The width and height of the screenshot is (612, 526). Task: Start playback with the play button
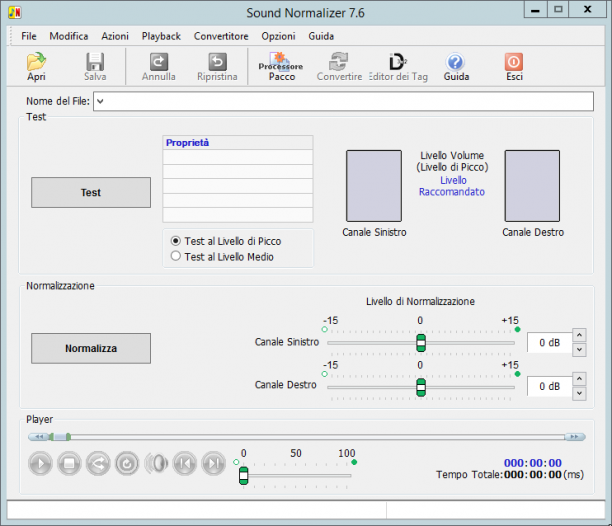(x=40, y=464)
